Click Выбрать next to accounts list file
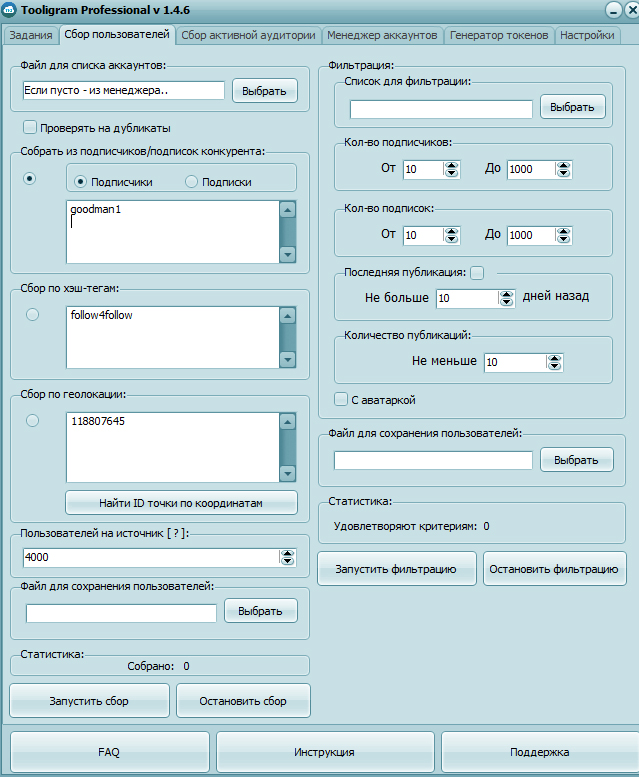Image resolution: width=639 pixels, height=777 pixels. [x=265, y=91]
